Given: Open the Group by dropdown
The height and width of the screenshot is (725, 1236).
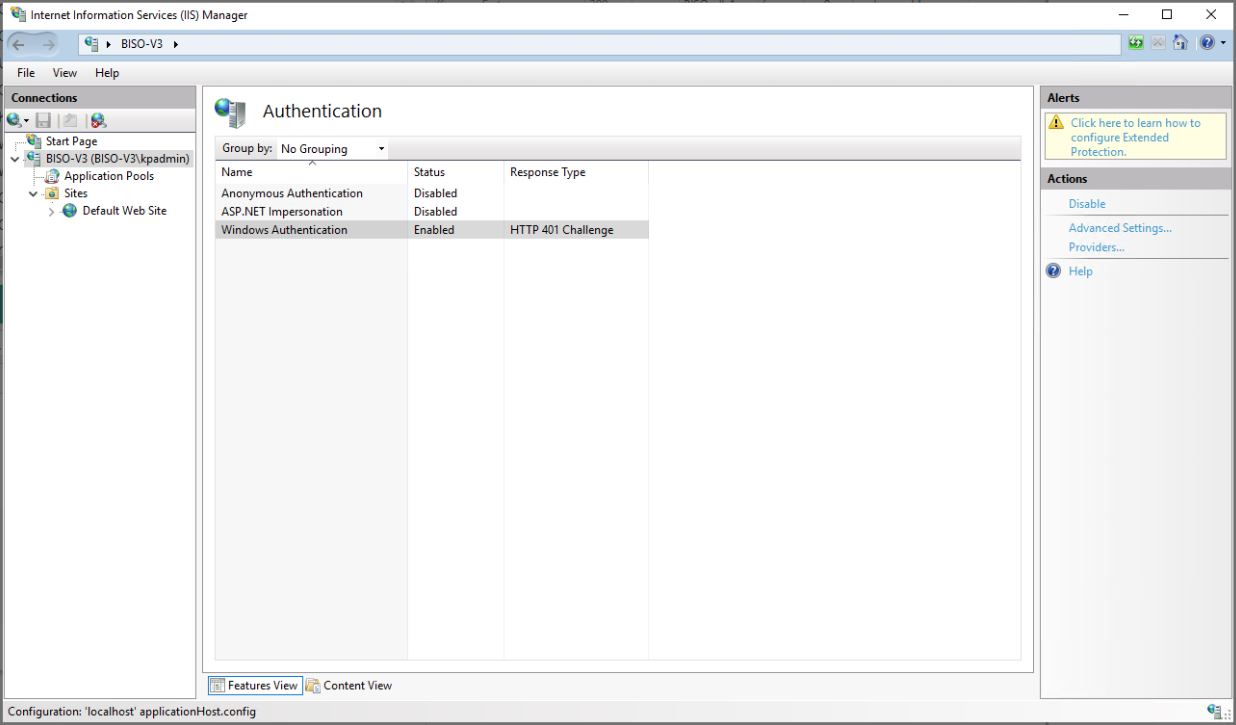Looking at the screenshot, I should pos(332,149).
